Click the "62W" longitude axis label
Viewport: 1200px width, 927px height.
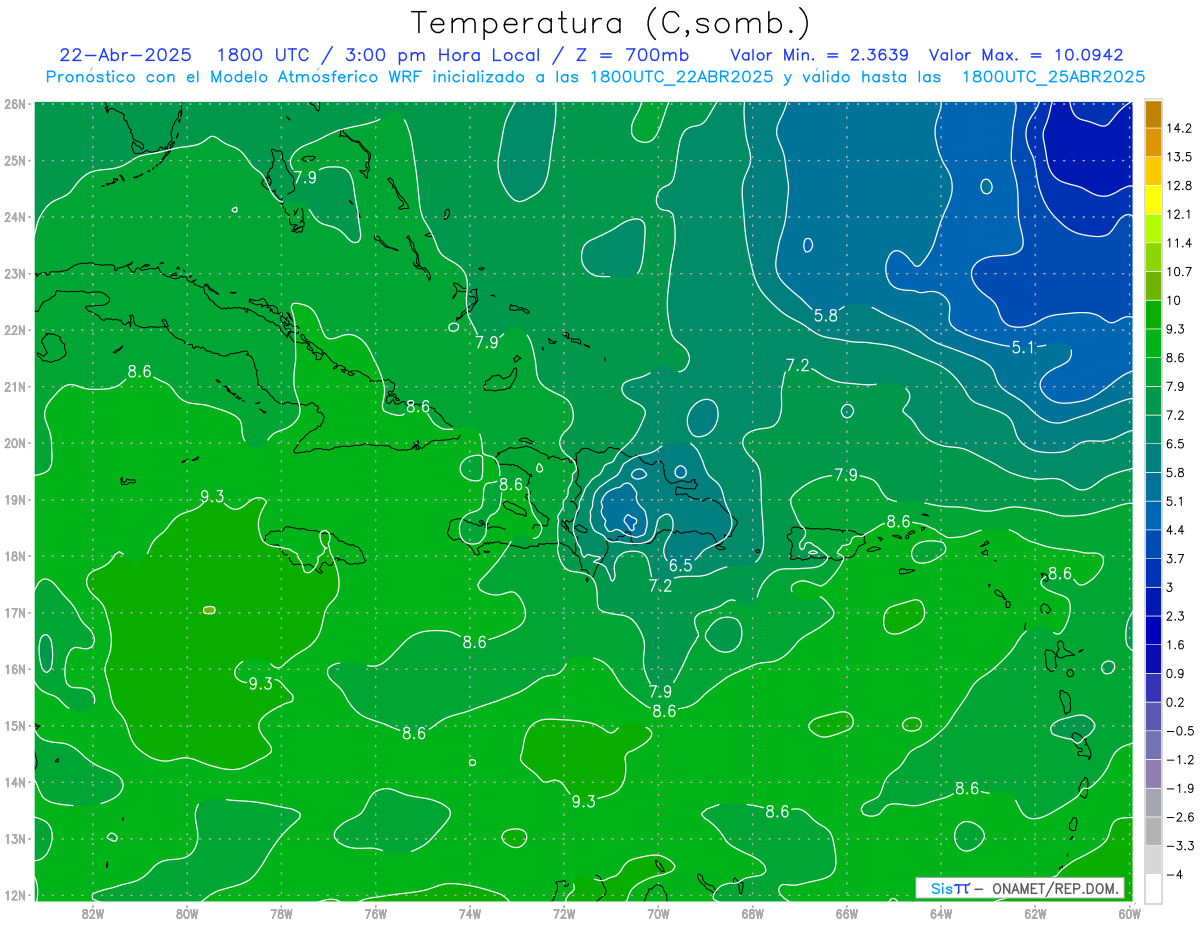pyautogui.click(x=1035, y=912)
